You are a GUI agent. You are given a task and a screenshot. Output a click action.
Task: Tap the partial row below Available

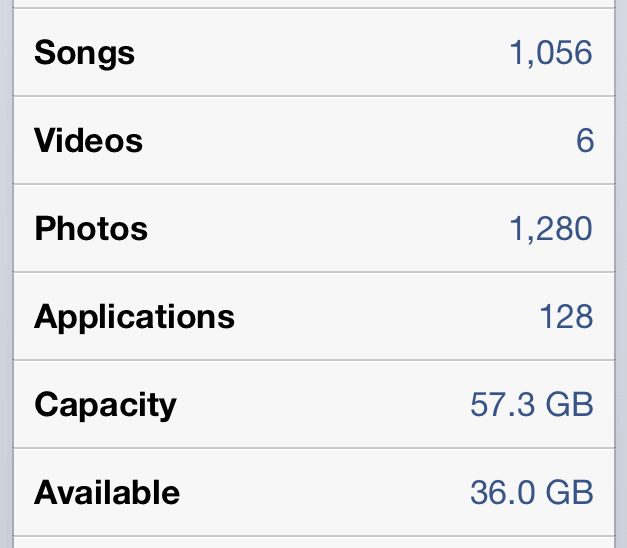(313, 543)
